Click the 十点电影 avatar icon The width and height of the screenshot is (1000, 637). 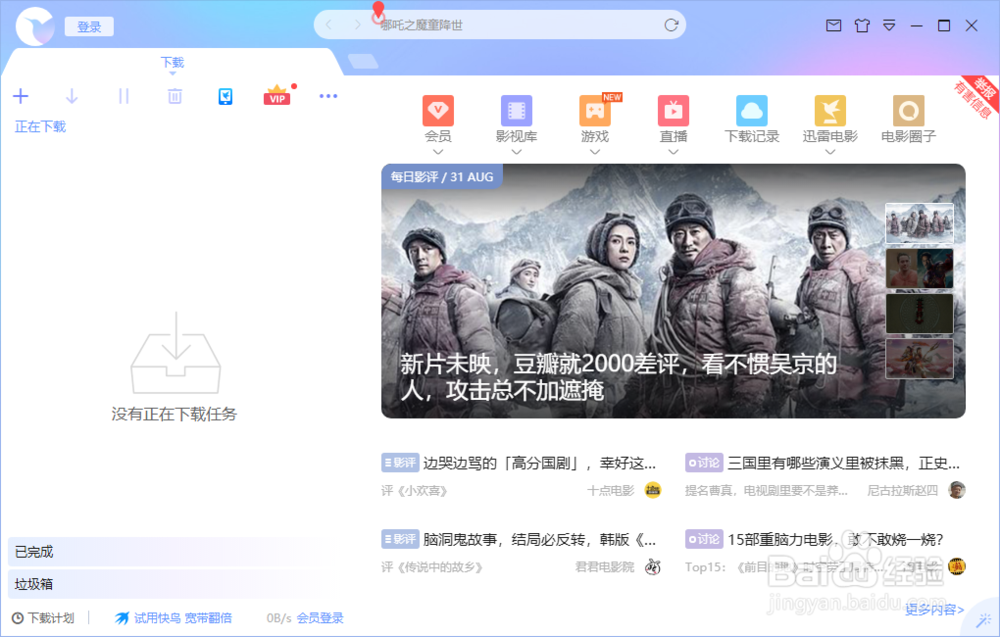coord(652,490)
